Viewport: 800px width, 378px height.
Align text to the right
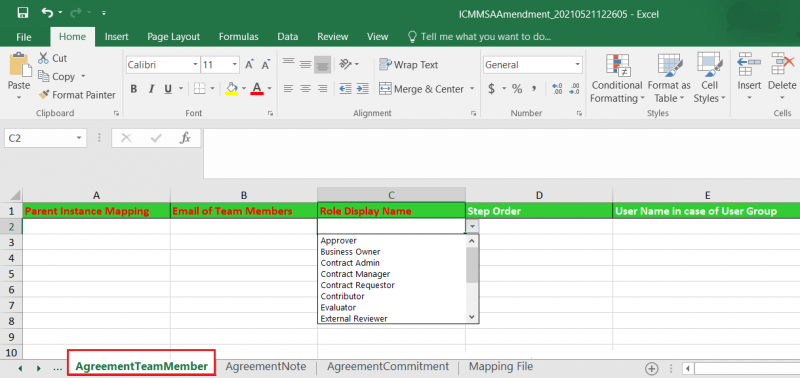click(x=322, y=89)
